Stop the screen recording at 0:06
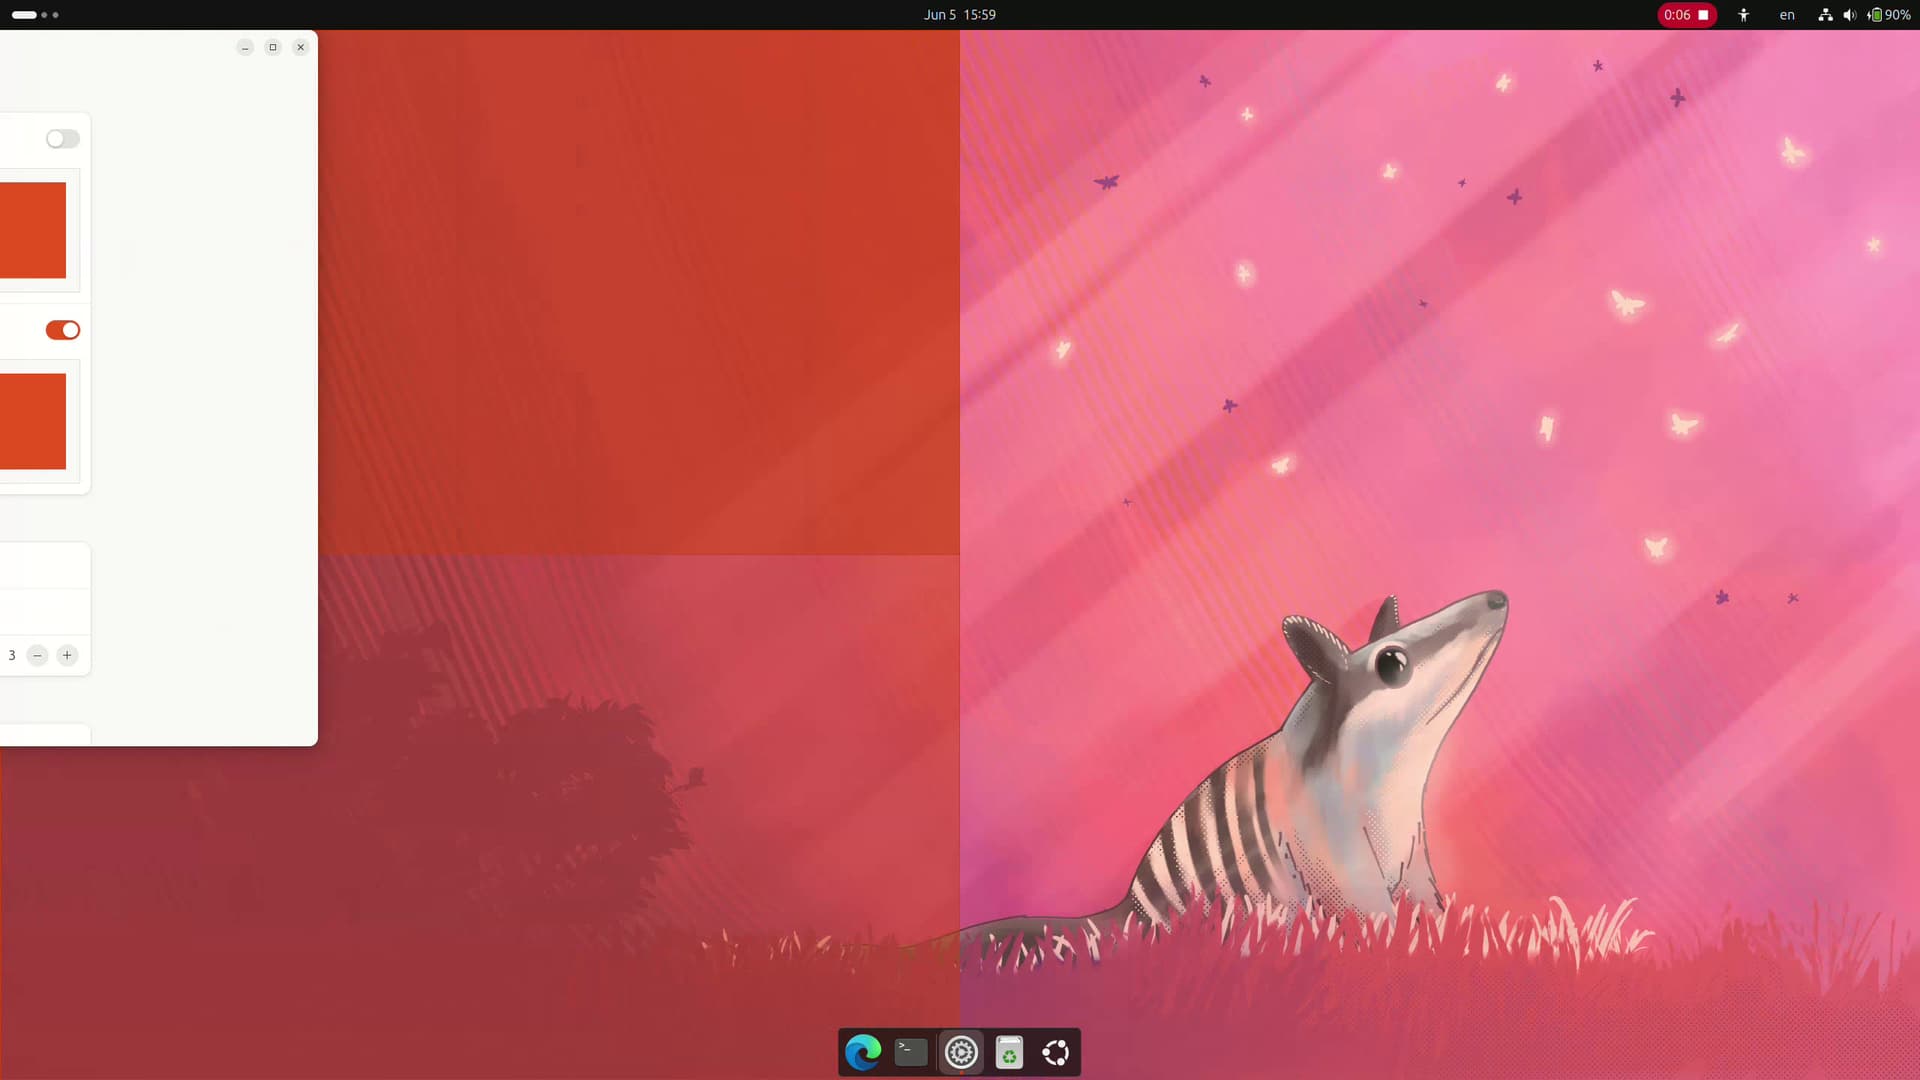 [x=1687, y=15]
